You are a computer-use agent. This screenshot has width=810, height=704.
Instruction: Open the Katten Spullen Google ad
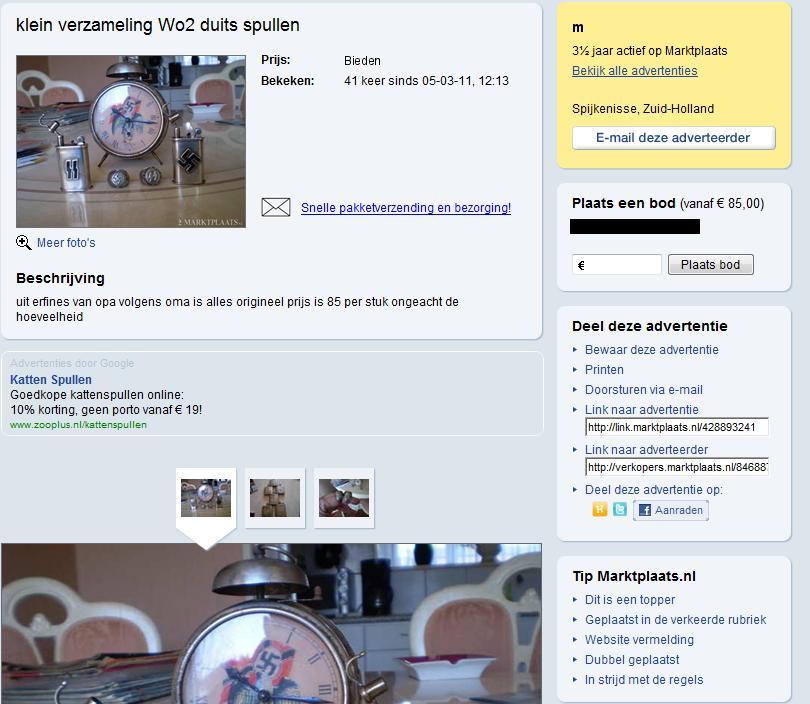click(51, 380)
